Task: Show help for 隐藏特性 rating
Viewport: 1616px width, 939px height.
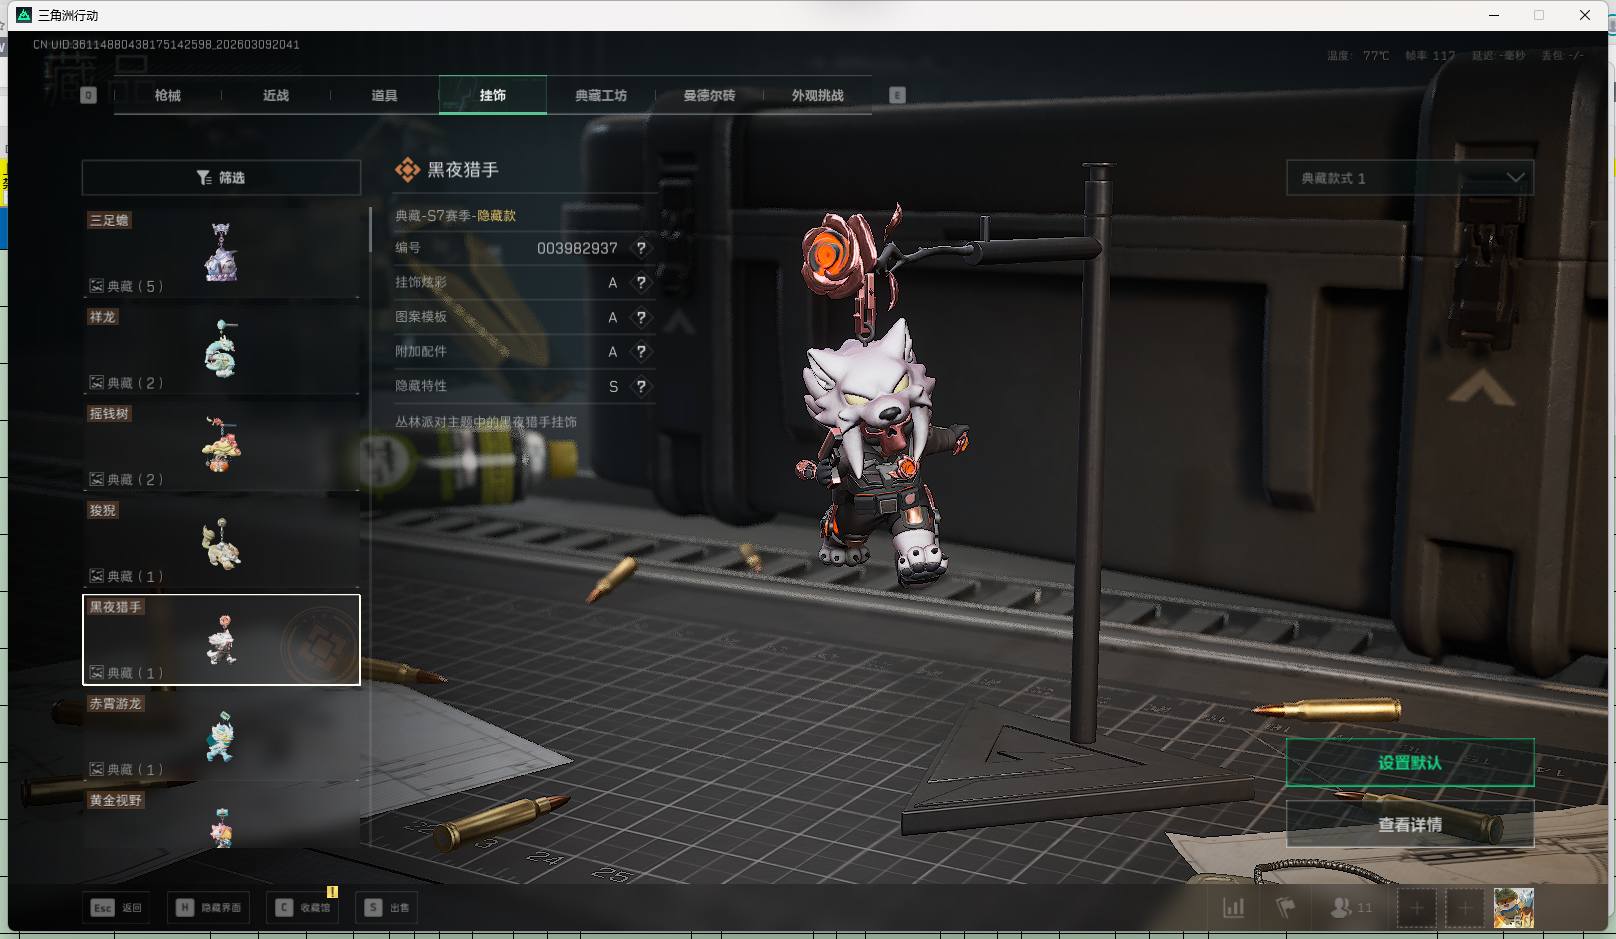Action: click(x=641, y=386)
